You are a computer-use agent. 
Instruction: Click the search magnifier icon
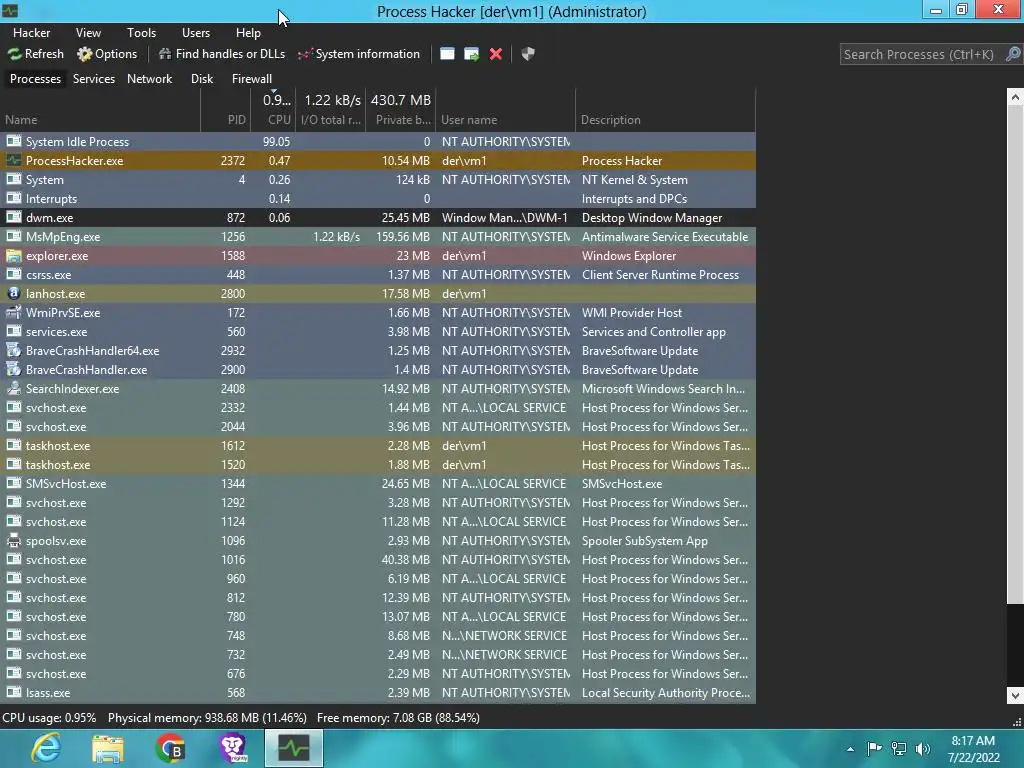coord(1013,54)
